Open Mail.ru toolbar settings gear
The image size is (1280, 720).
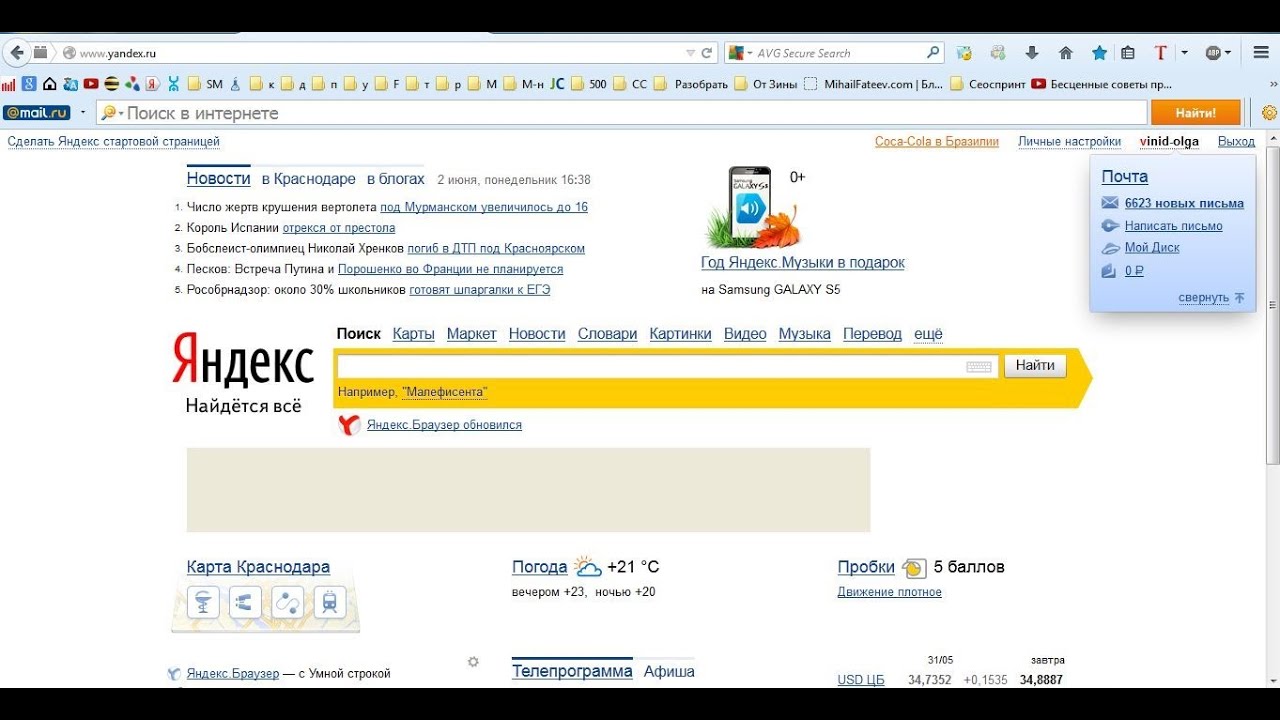pyautogui.click(x=1270, y=113)
